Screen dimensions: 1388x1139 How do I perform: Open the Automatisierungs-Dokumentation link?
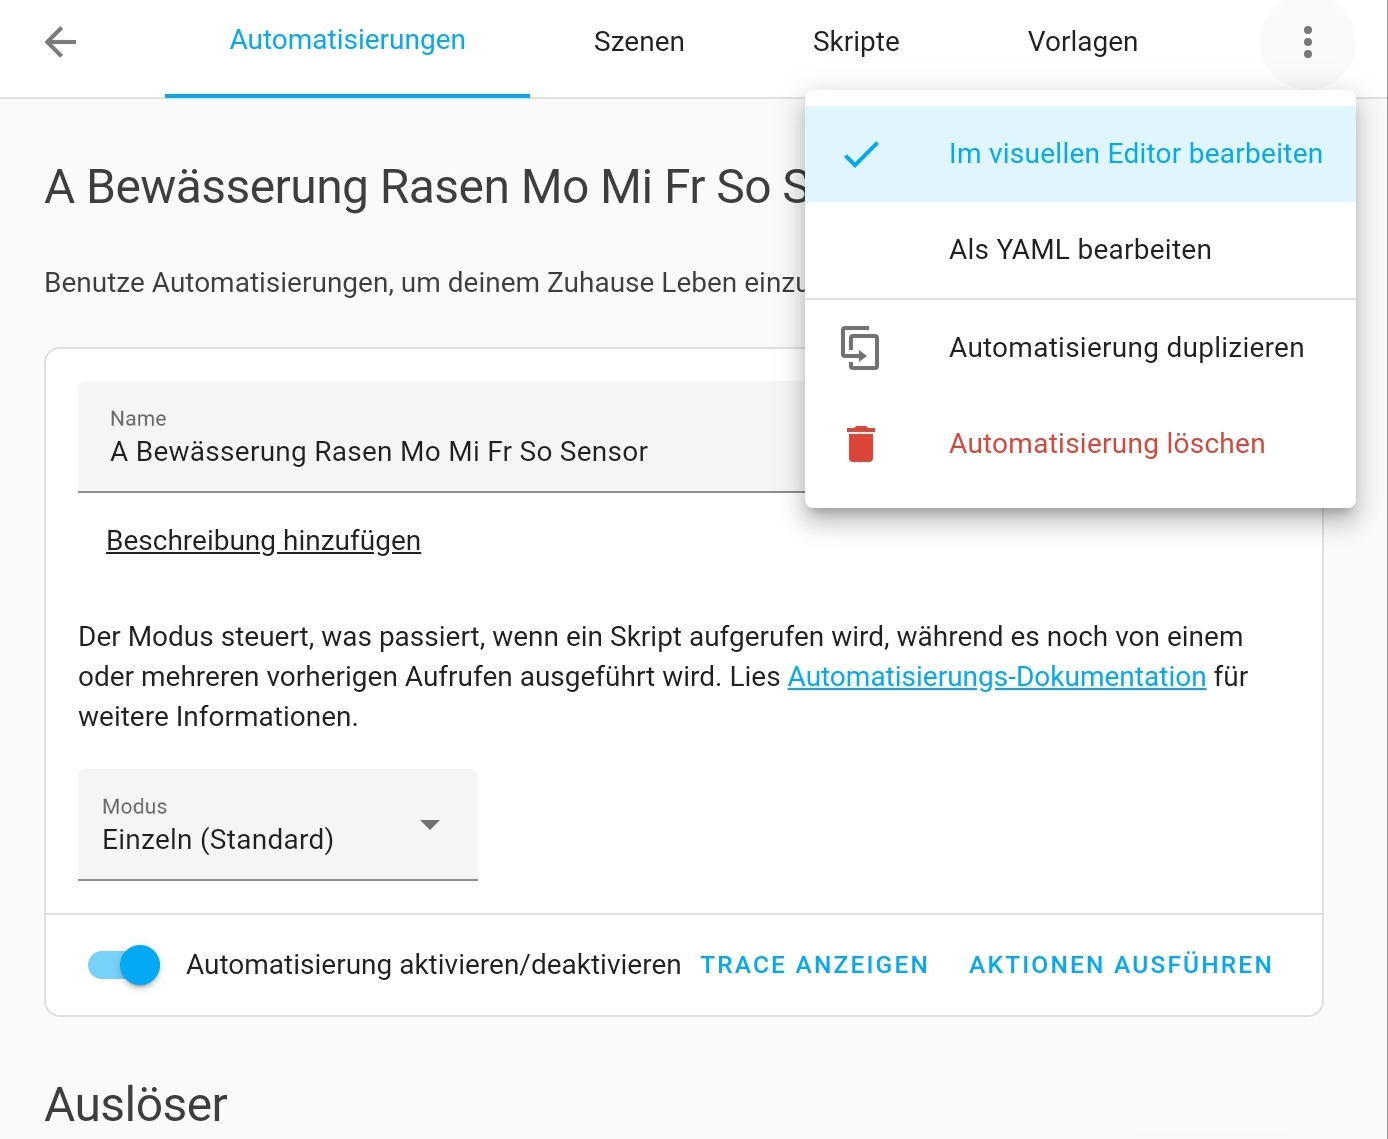(996, 677)
